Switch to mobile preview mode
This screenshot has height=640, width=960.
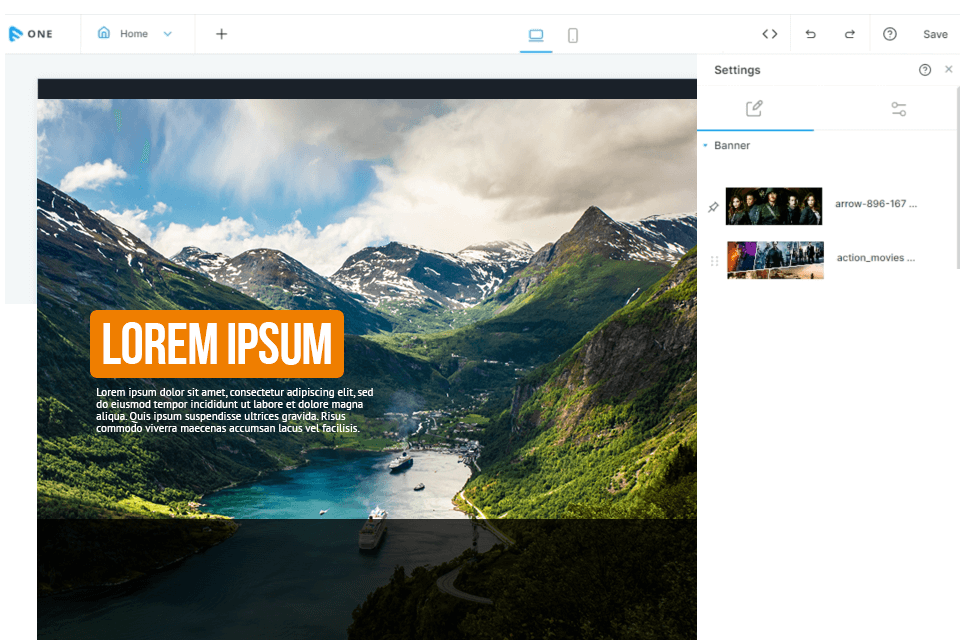pyautogui.click(x=572, y=36)
